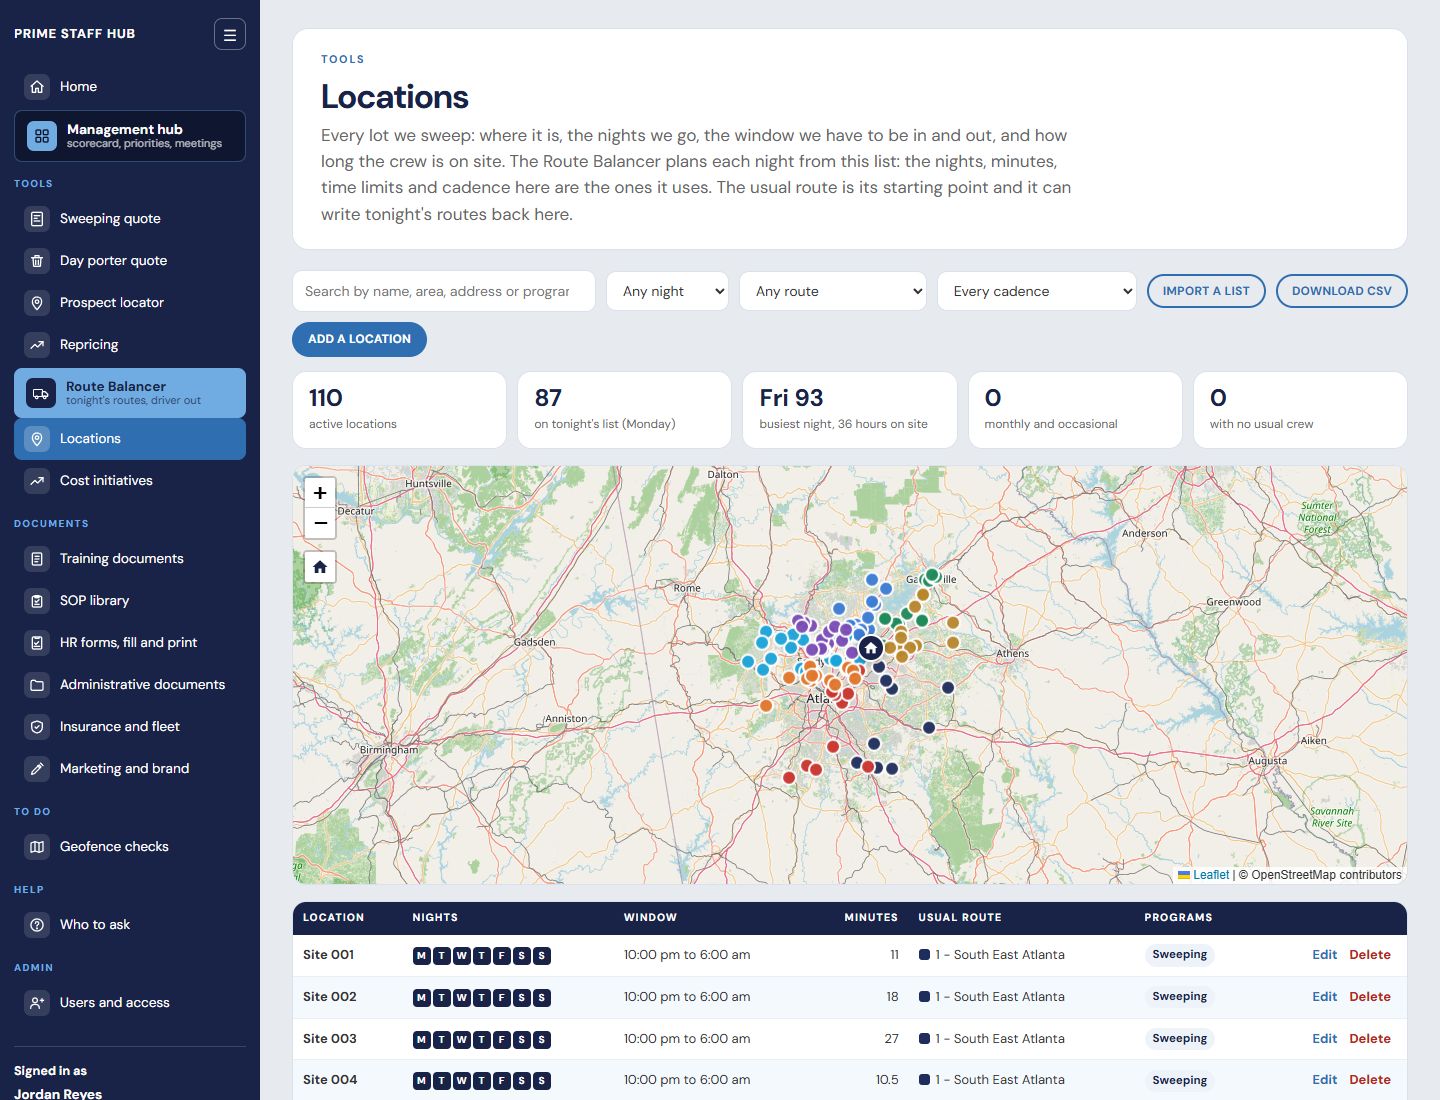
Task: Click the Sweeping program tag for Site 002
Action: click(1179, 997)
